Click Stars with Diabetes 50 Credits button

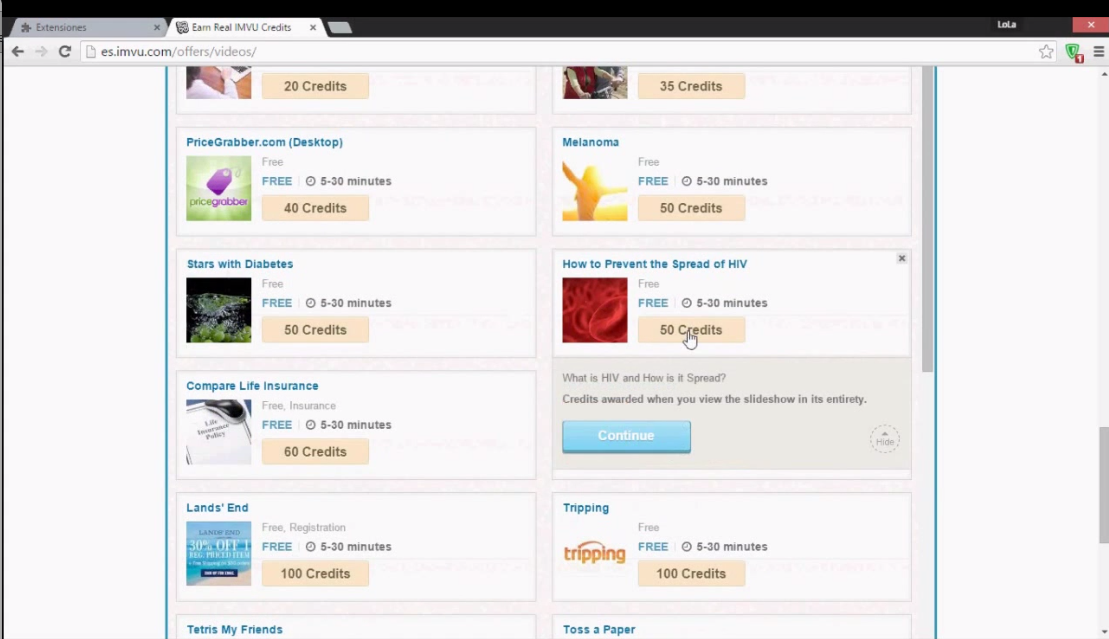(x=315, y=330)
